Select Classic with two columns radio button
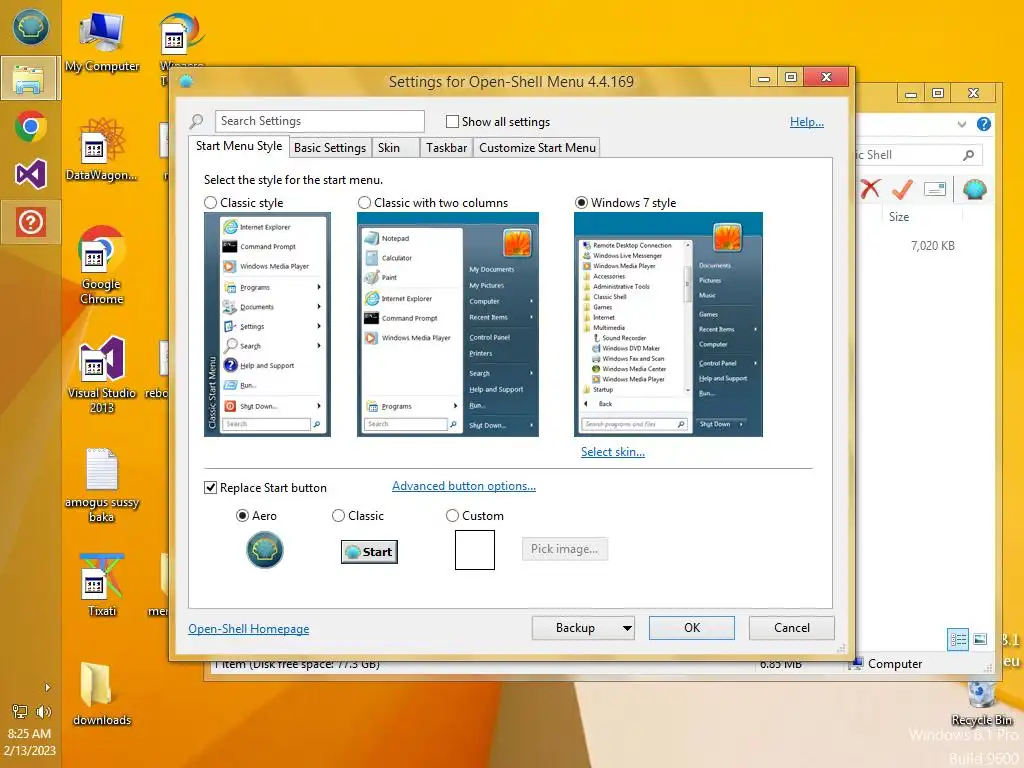The image size is (1024, 768). point(364,203)
